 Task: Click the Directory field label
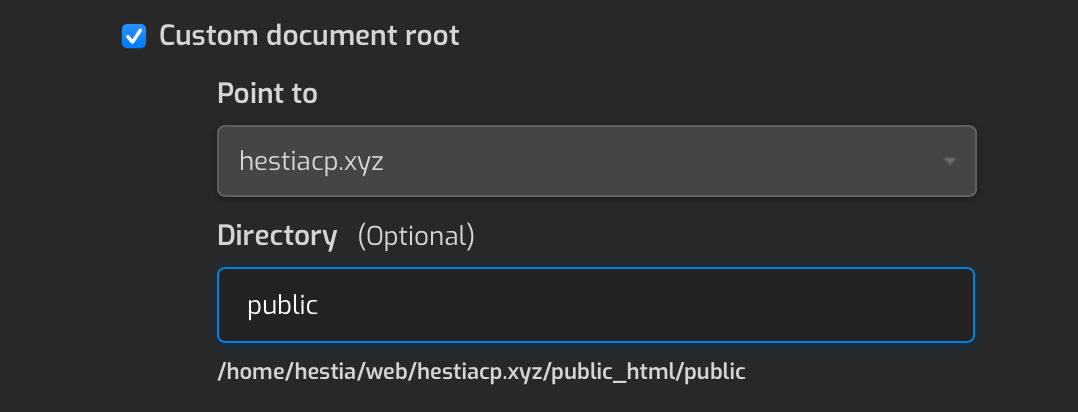pyautogui.click(x=277, y=236)
